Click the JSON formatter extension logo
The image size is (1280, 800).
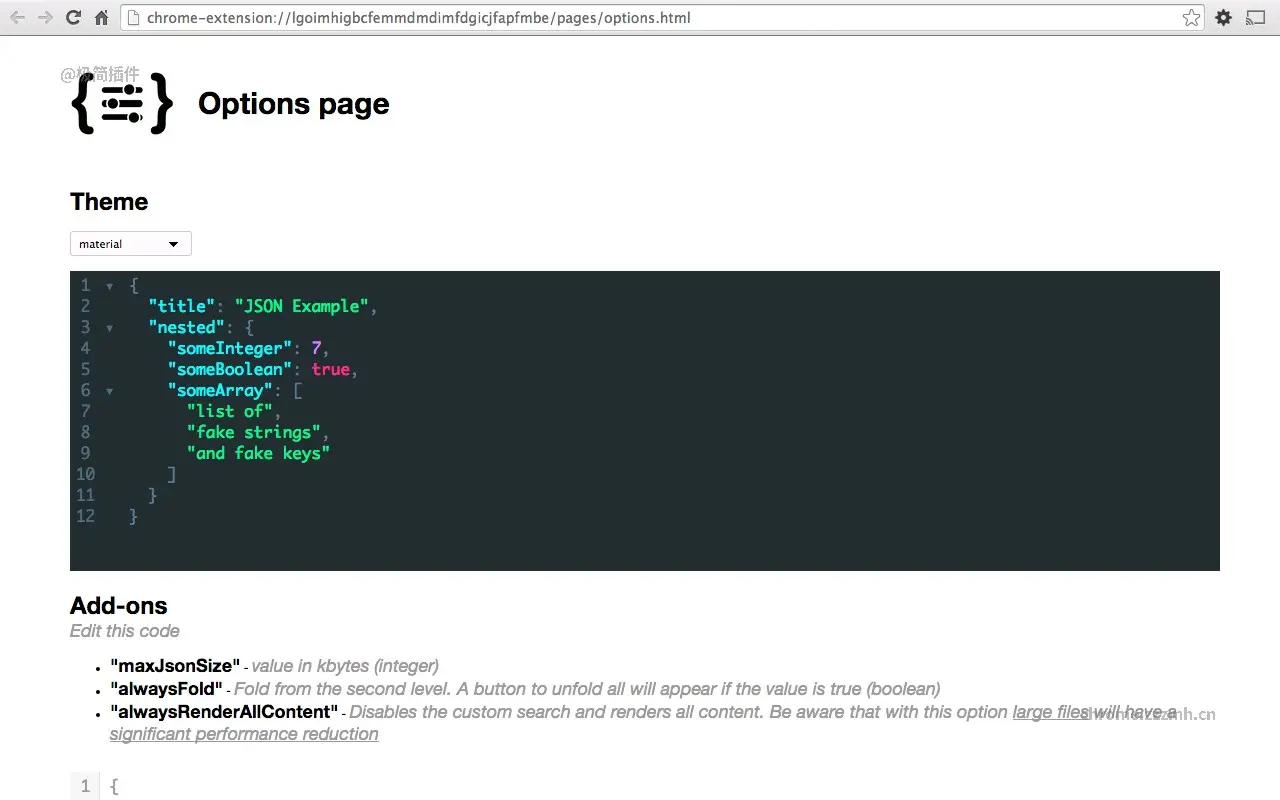point(120,105)
